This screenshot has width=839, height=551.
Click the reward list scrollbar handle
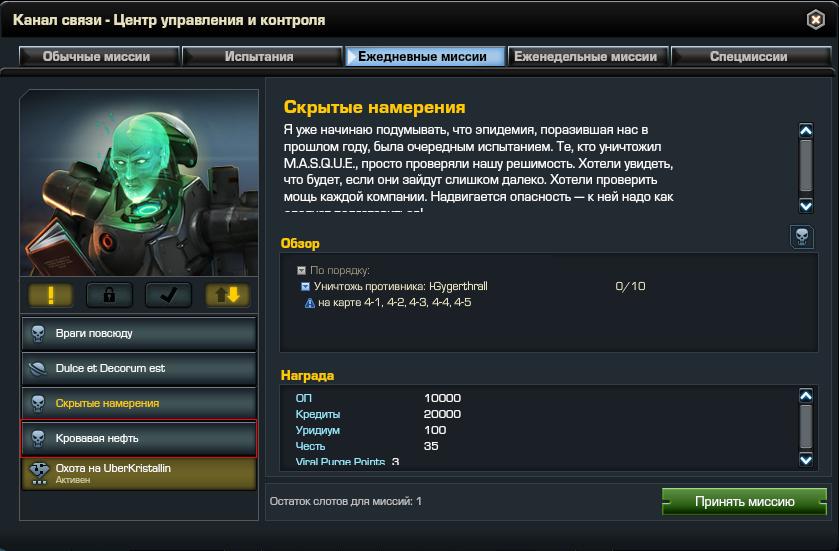click(x=806, y=426)
